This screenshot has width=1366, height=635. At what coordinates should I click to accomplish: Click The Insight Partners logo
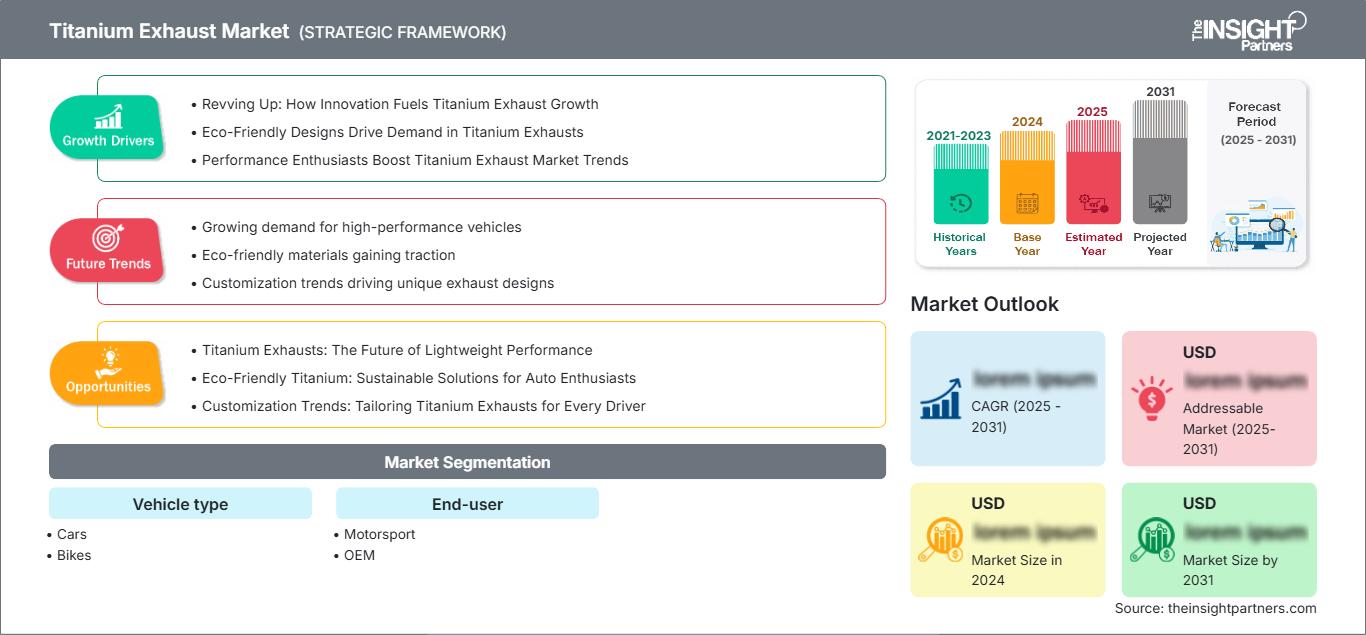coord(1248,30)
